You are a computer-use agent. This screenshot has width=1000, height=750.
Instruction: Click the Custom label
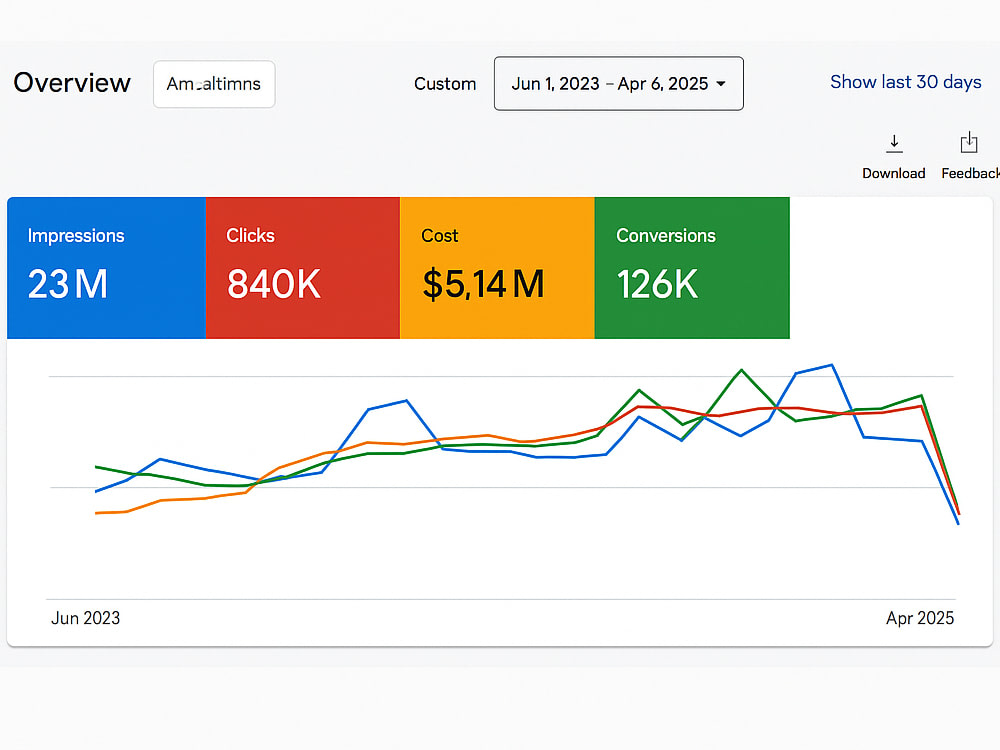(445, 84)
